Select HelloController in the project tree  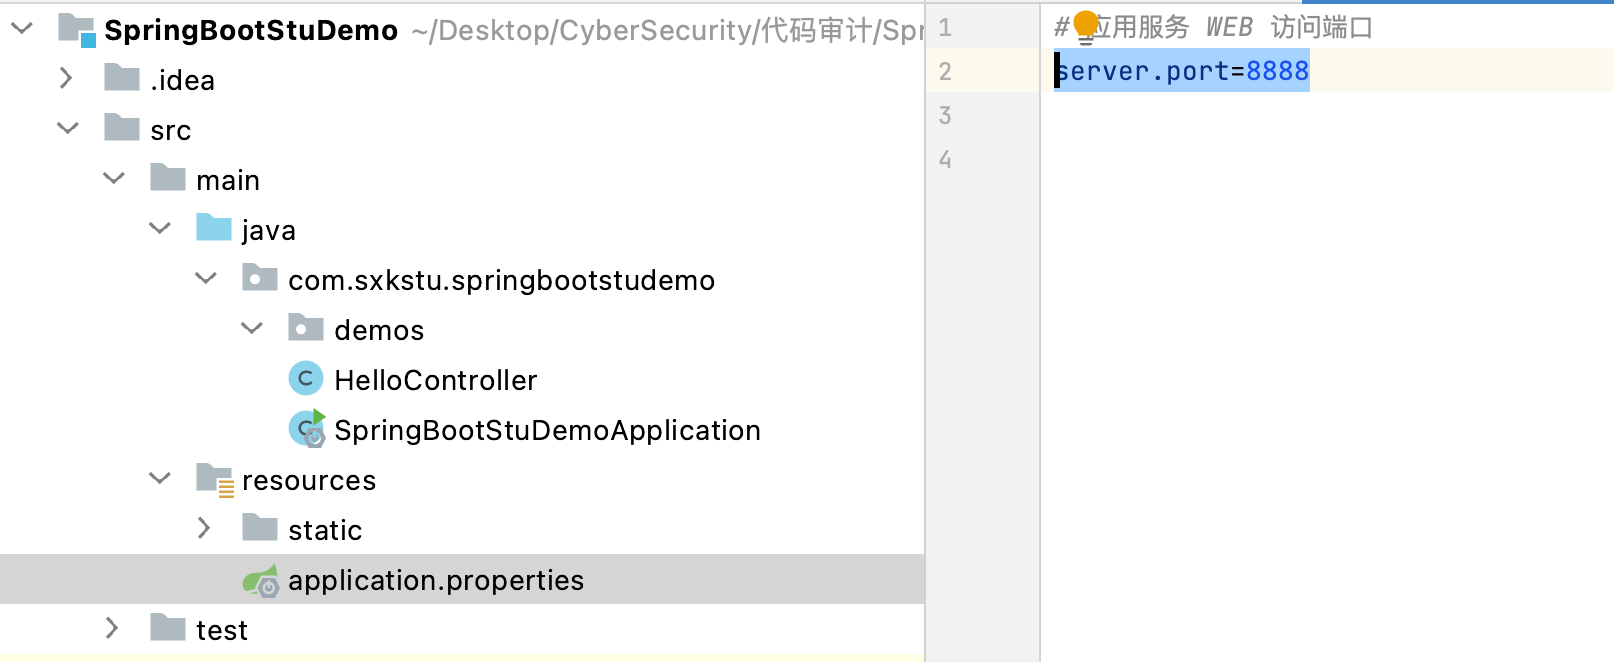pos(435,380)
